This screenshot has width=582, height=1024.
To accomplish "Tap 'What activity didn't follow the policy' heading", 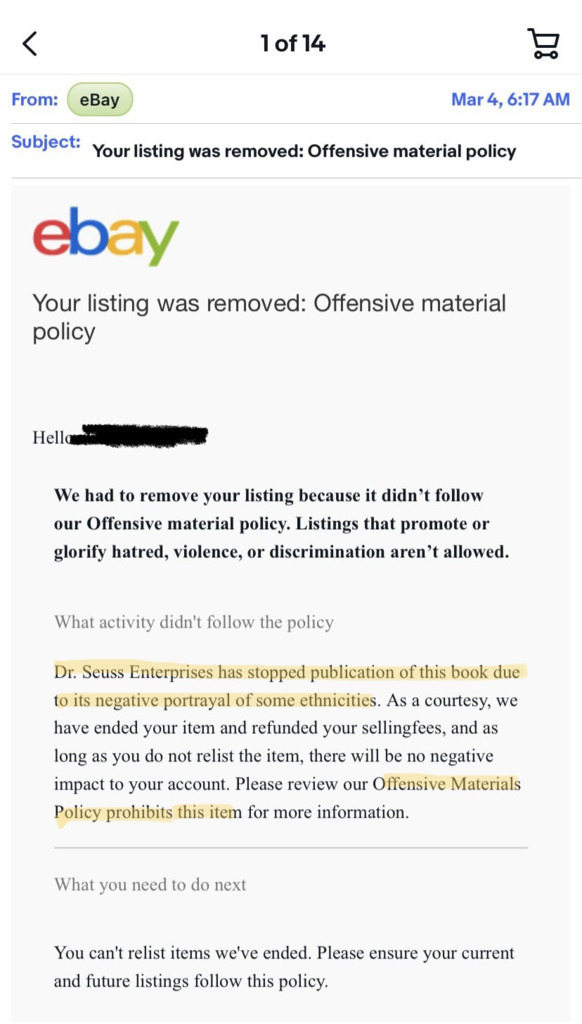I will click(194, 622).
